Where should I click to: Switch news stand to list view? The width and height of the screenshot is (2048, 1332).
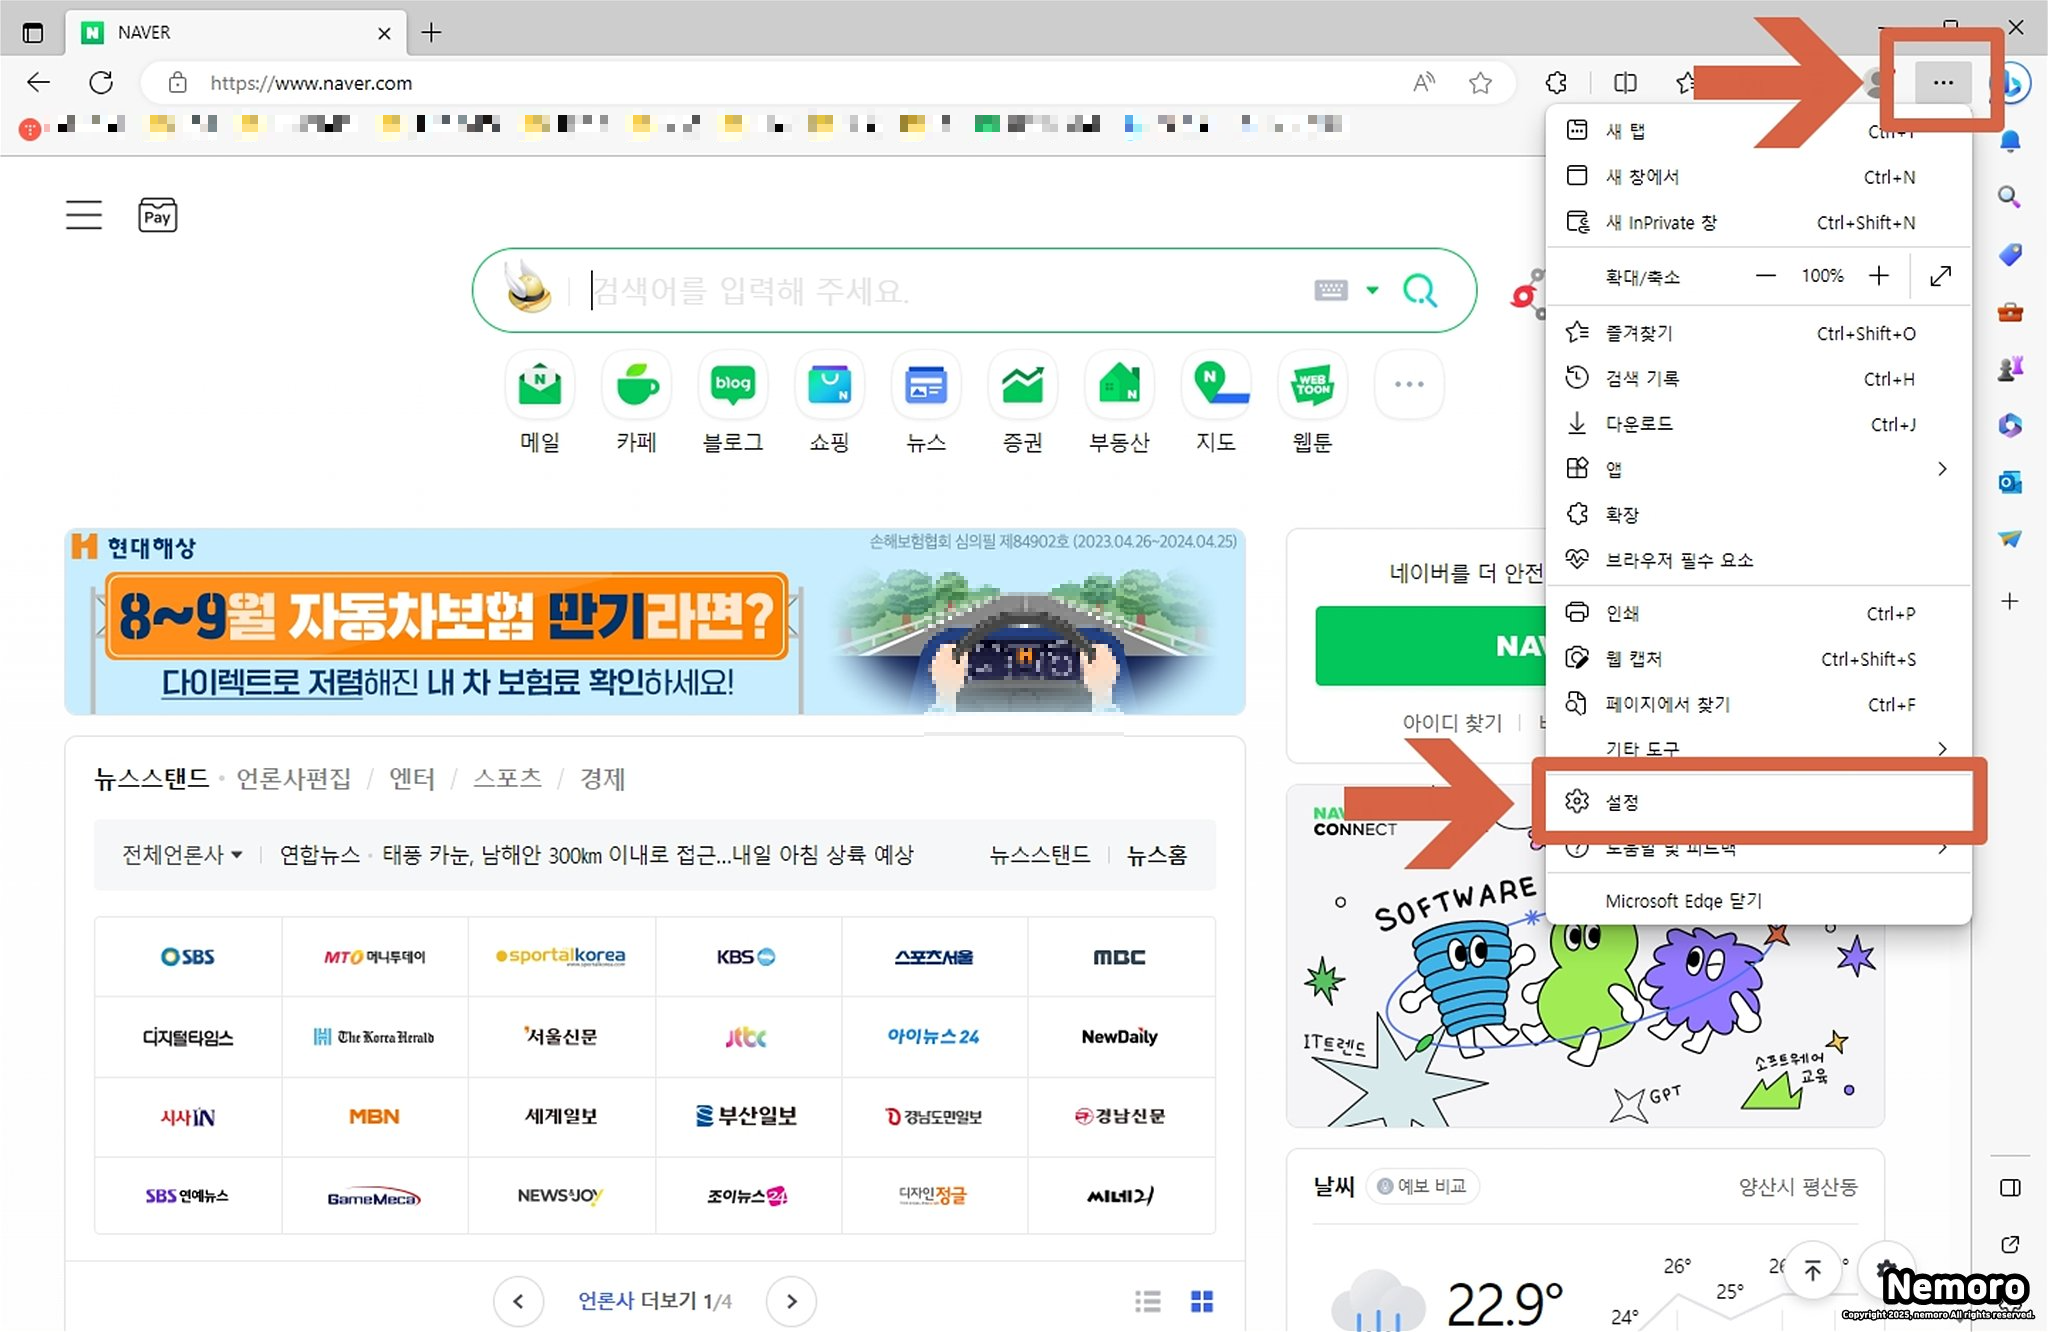click(x=1148, y=1301)
